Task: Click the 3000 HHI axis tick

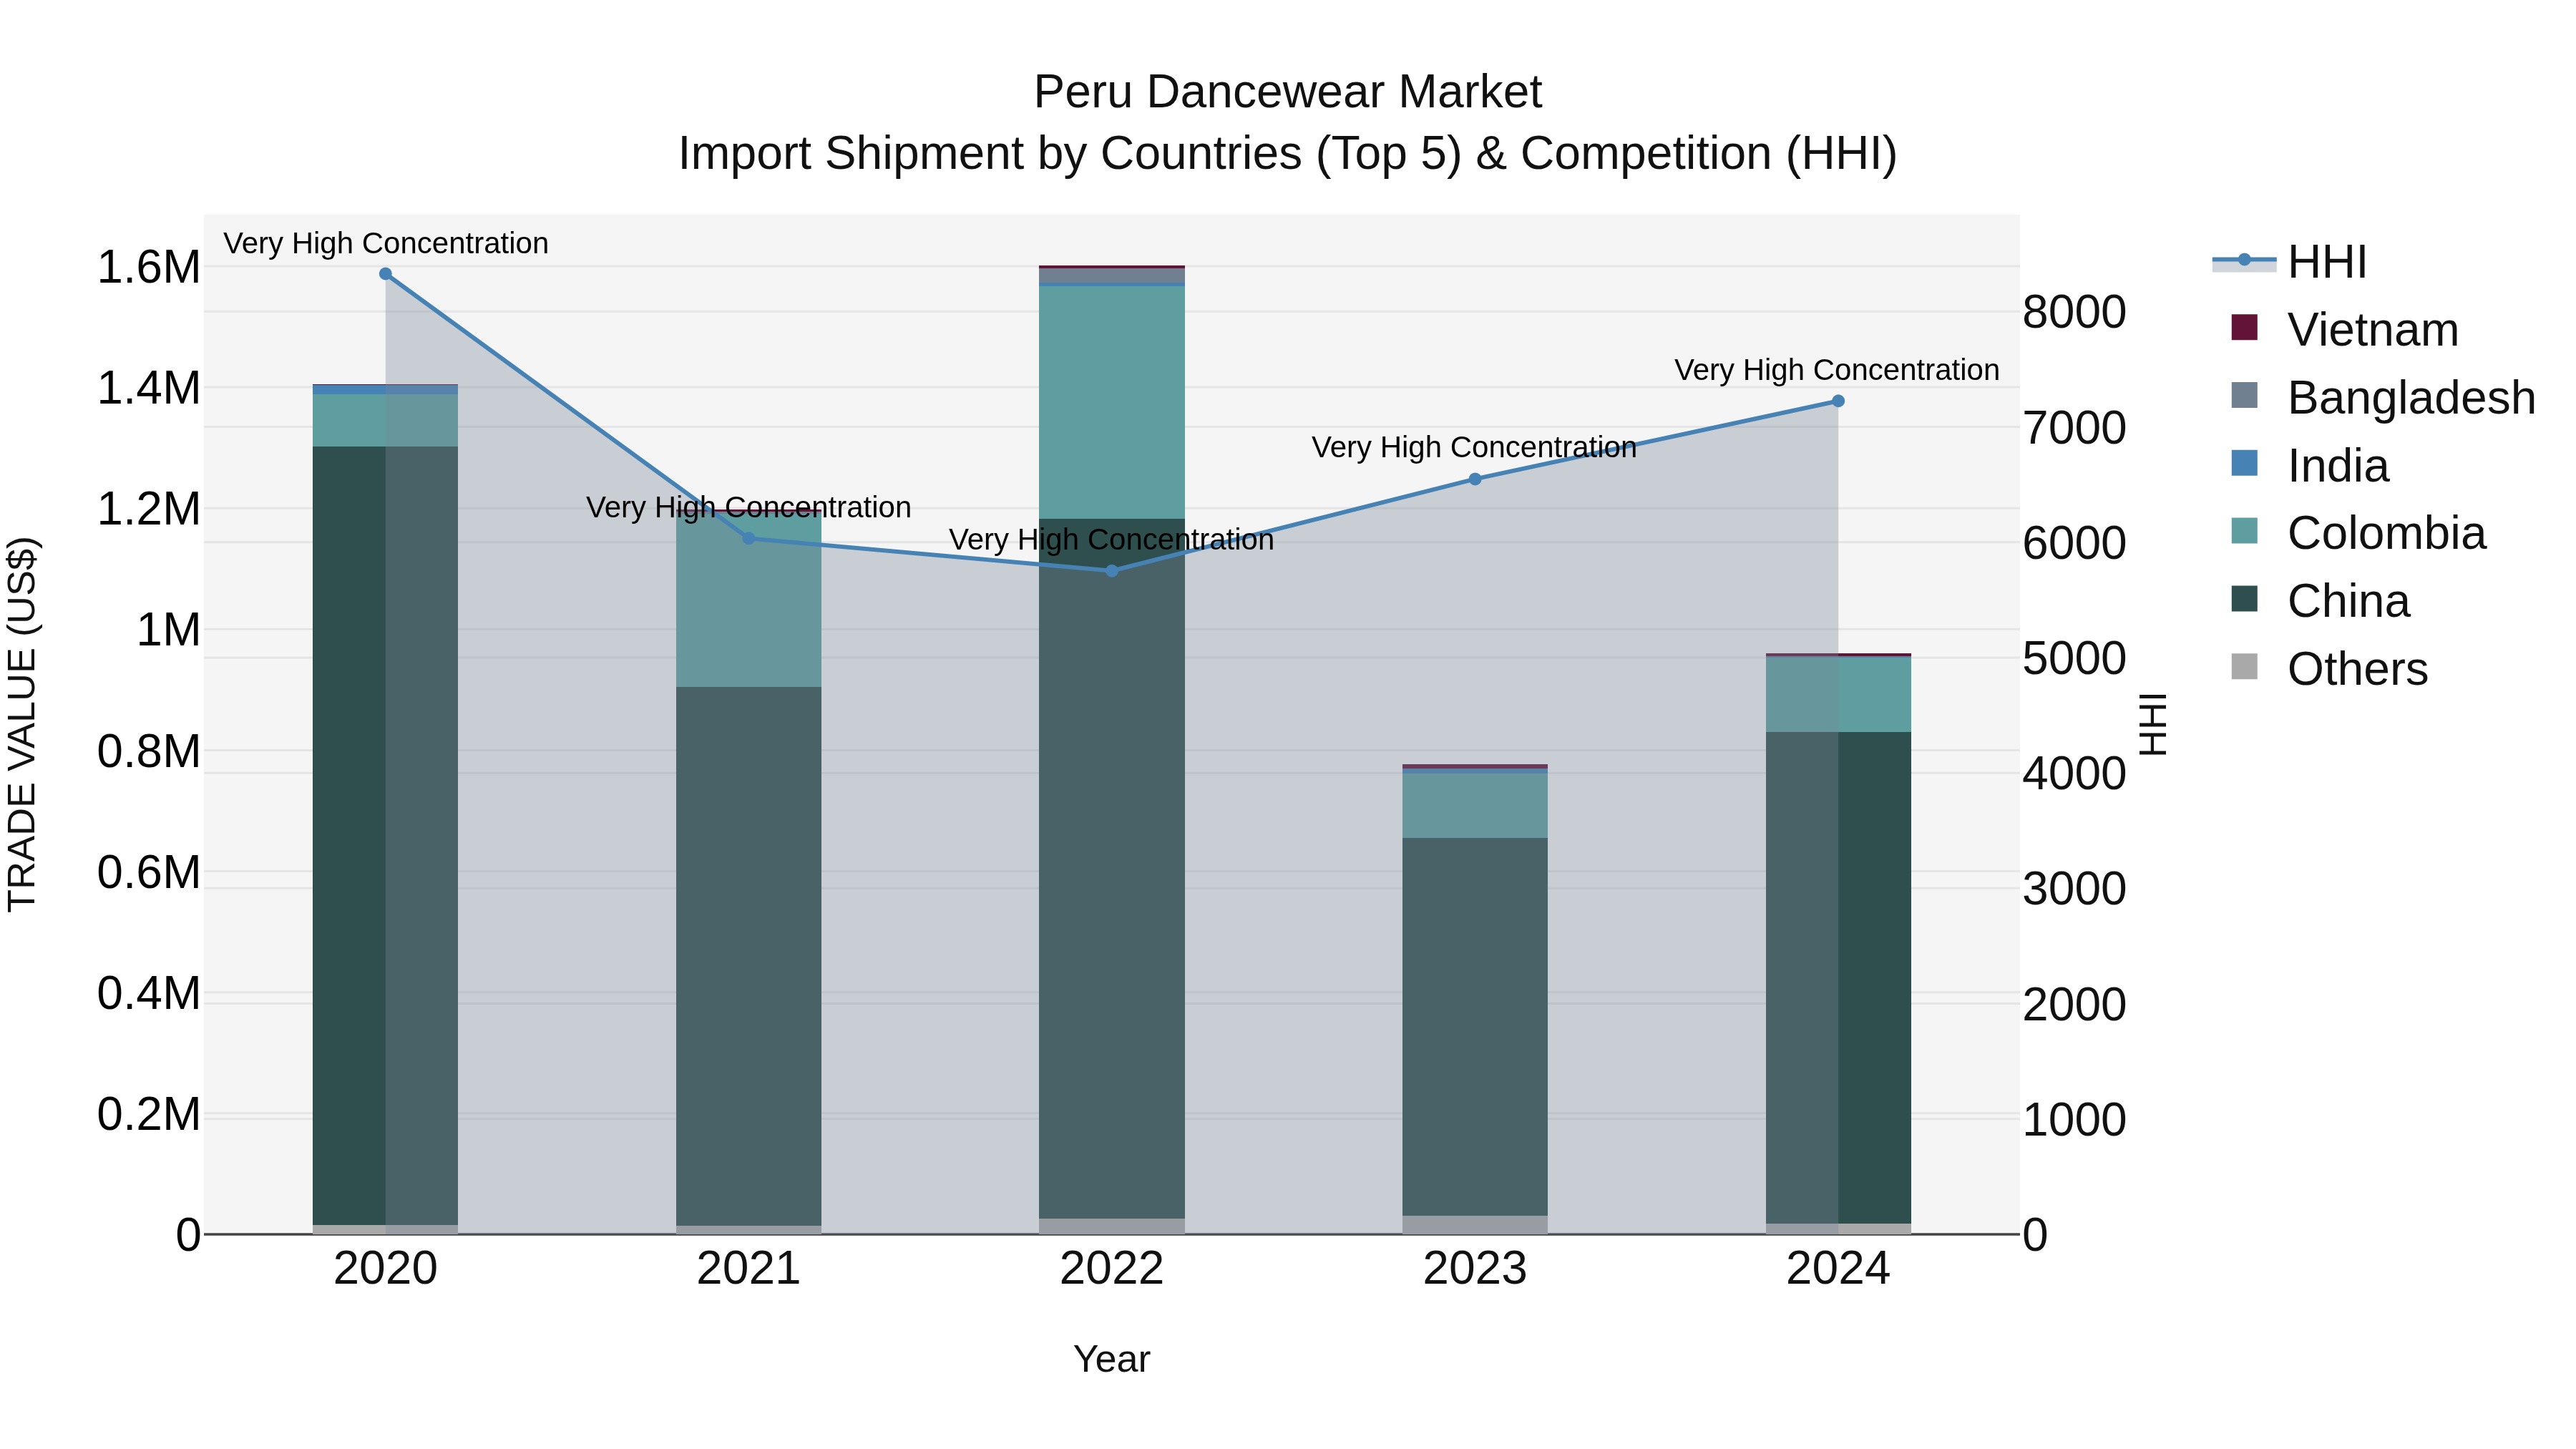Action: point(2075,890)
